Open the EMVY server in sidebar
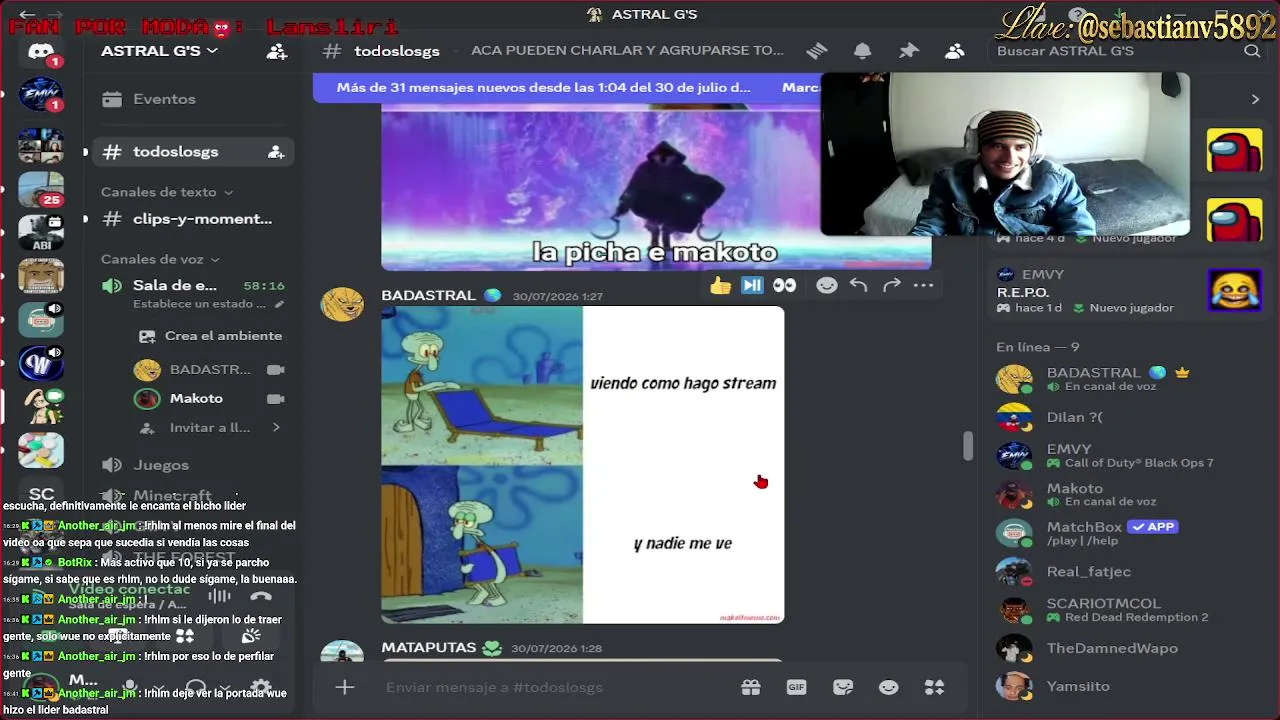 pyautogui.click(x=41, y=95)
